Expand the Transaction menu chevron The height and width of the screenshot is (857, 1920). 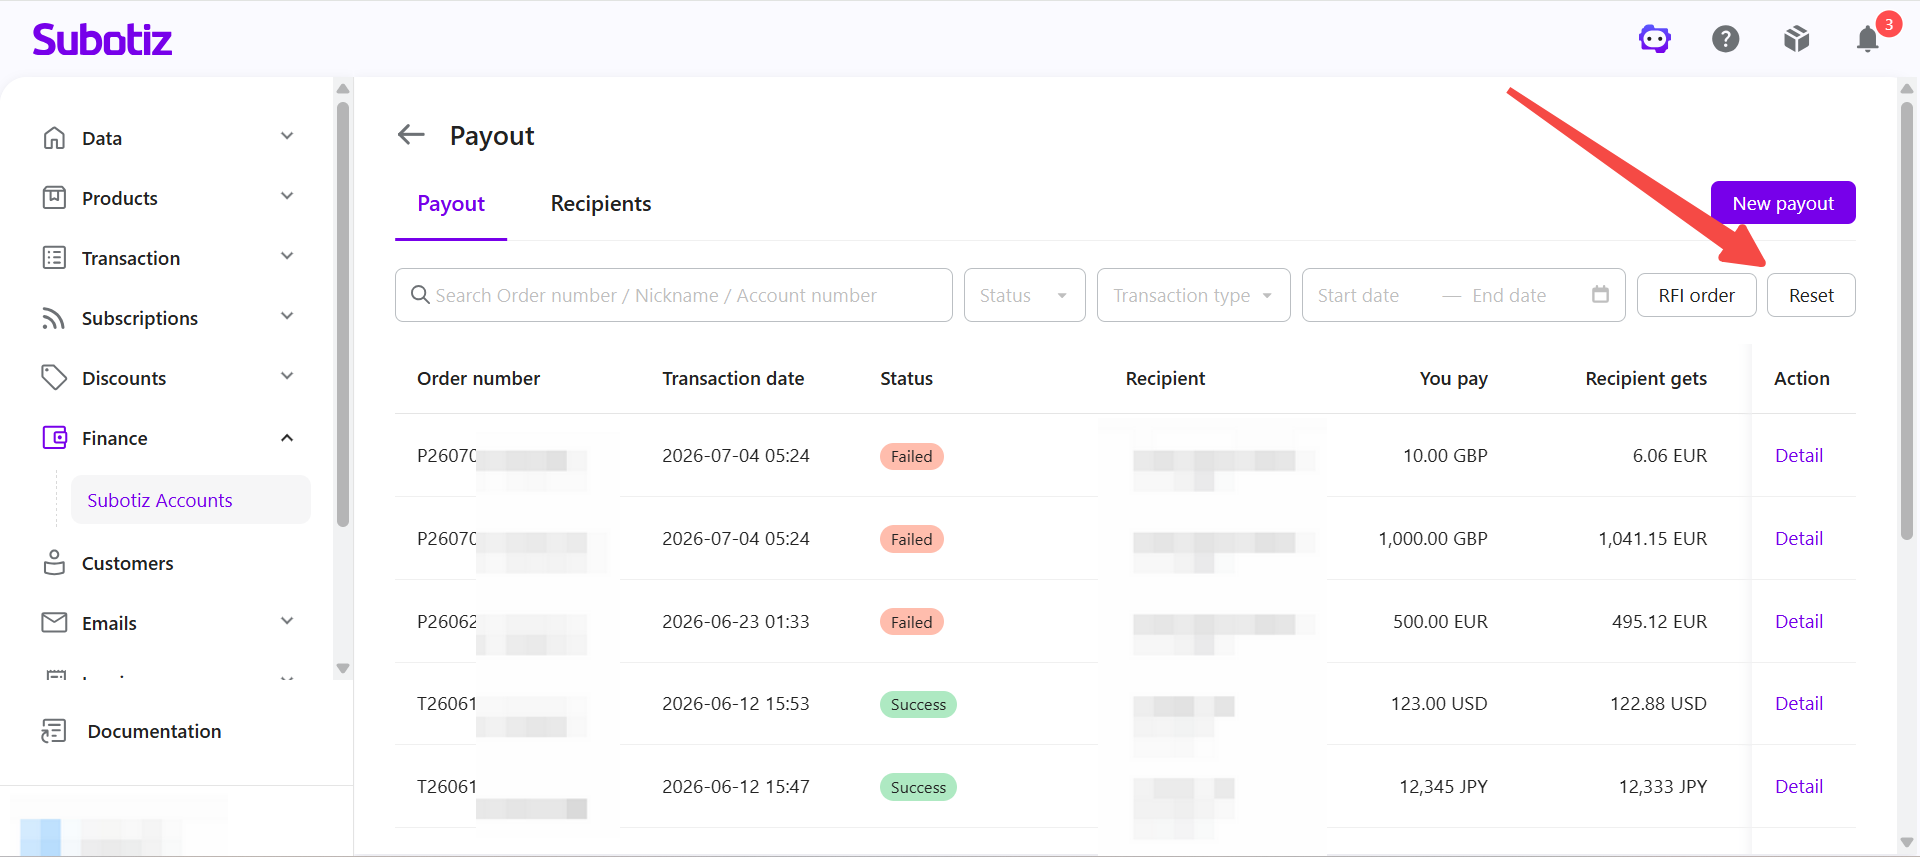[x=287, y=257]
